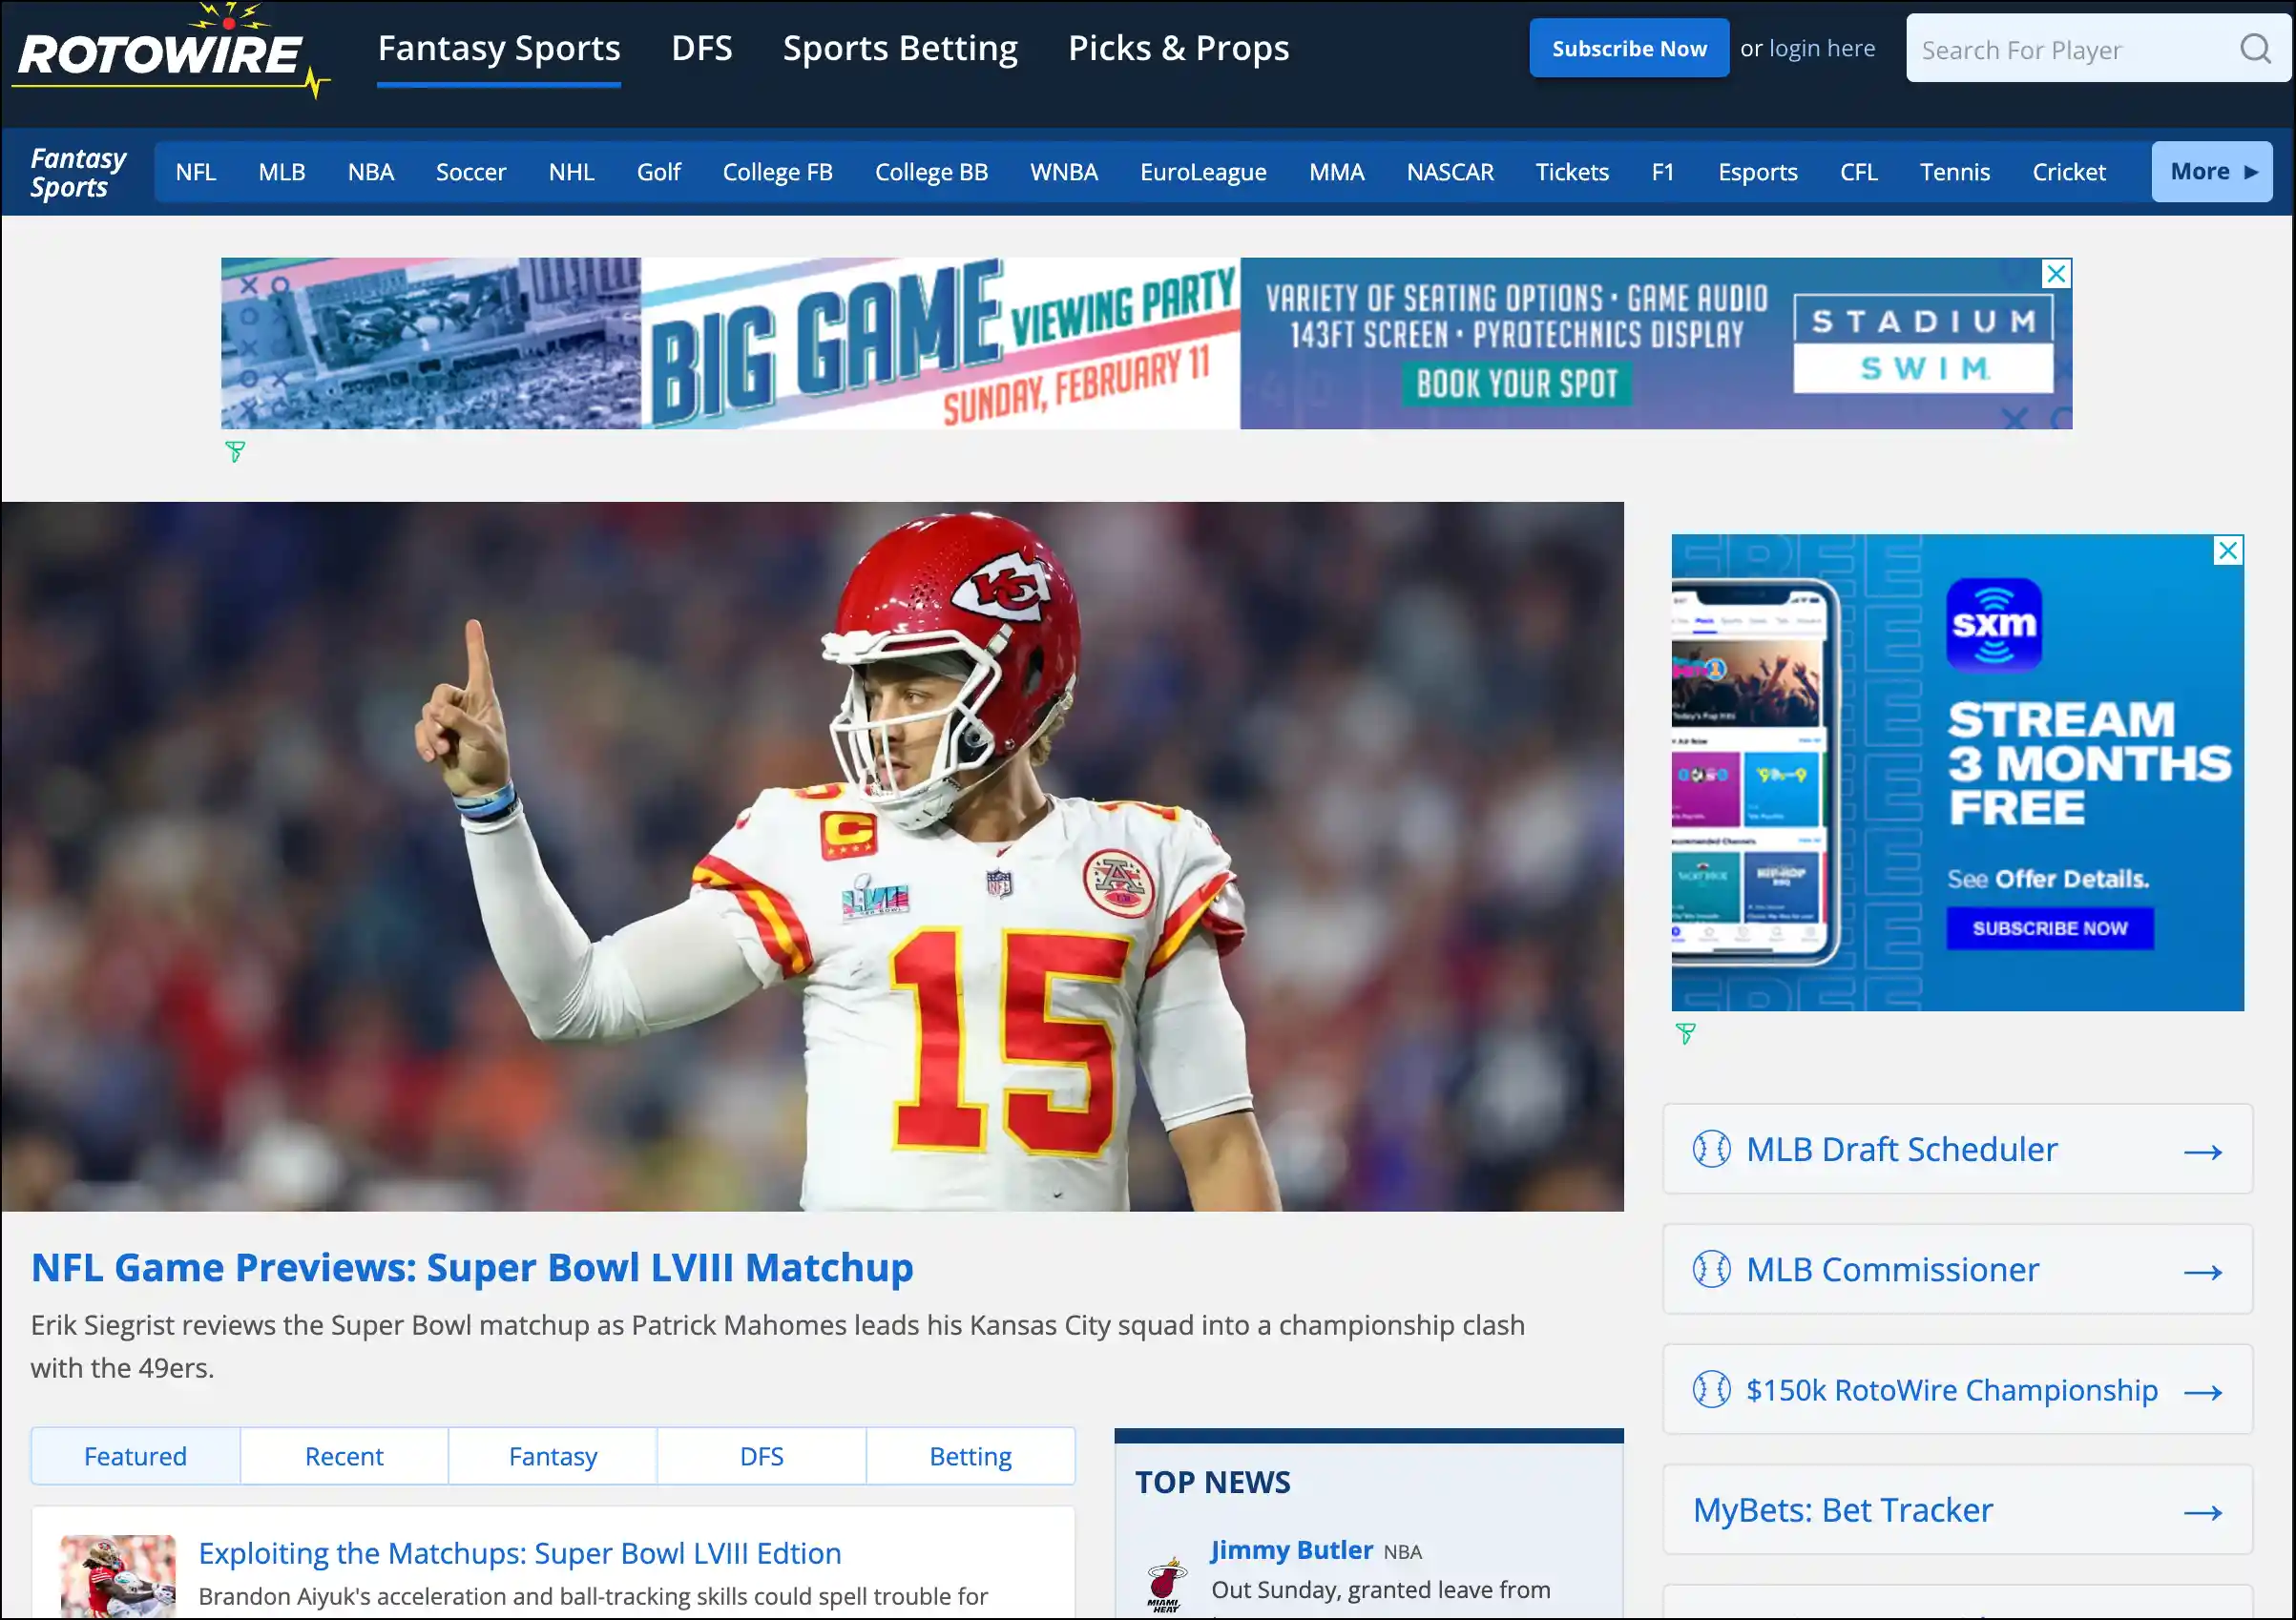This screenshot has width=2296, height=1620.
Task: Click the Fantasy Sports subnav label
Action: pos(78,172)
